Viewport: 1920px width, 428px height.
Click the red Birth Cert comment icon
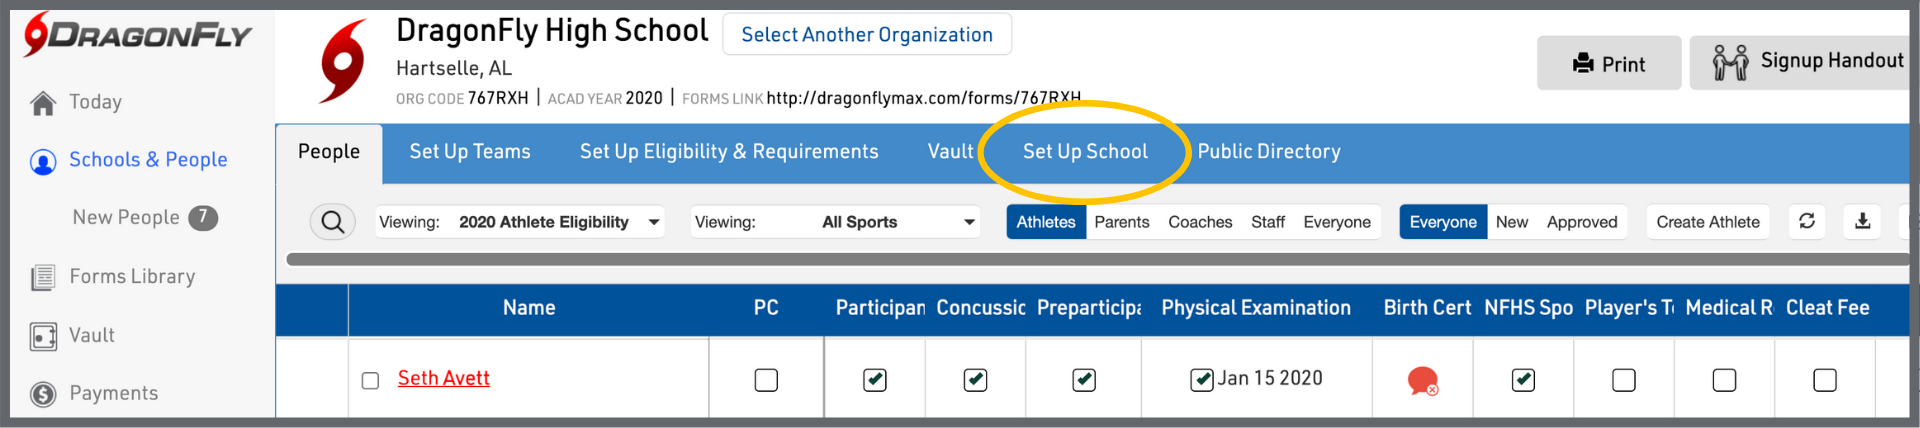pyautogui.click(x=1422, y=380)
